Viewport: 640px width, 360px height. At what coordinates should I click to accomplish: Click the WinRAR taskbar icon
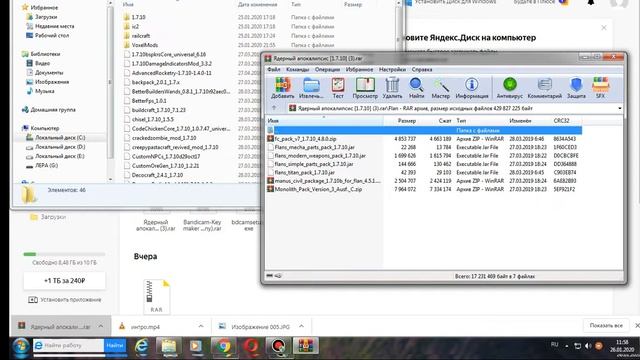pos(305,347)
